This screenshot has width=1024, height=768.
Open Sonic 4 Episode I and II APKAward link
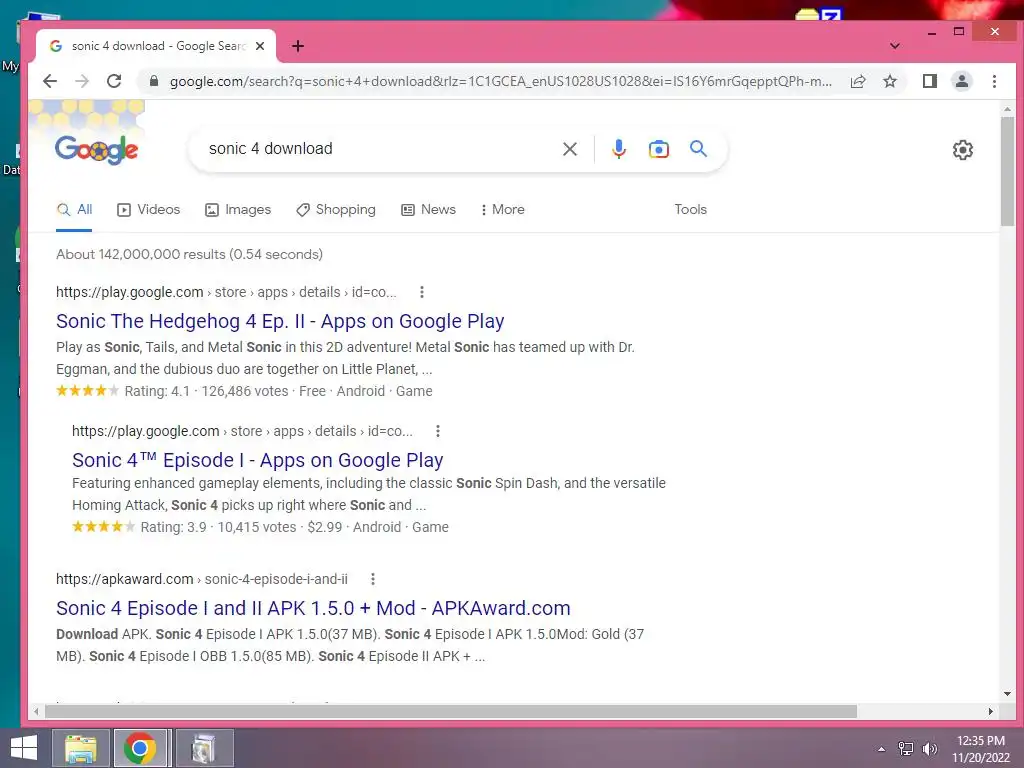point(313,608)
